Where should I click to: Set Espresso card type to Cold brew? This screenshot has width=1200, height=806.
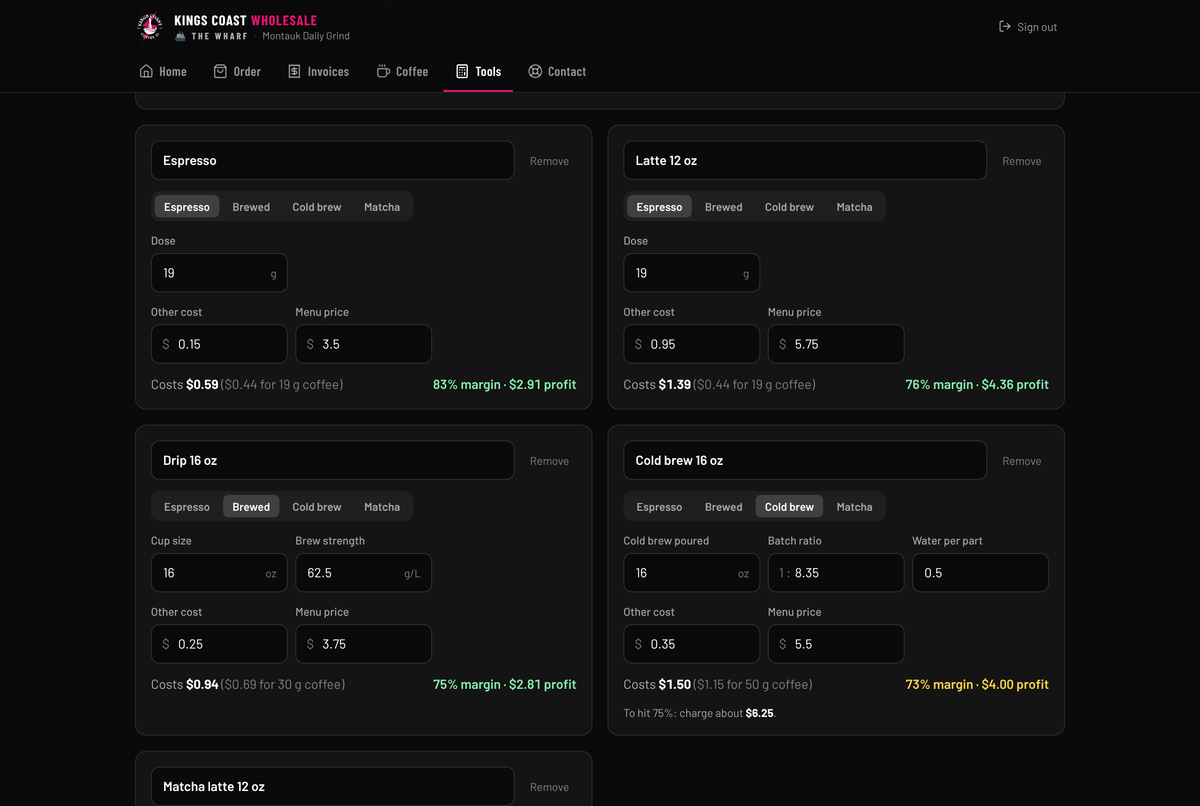[317, 207]
